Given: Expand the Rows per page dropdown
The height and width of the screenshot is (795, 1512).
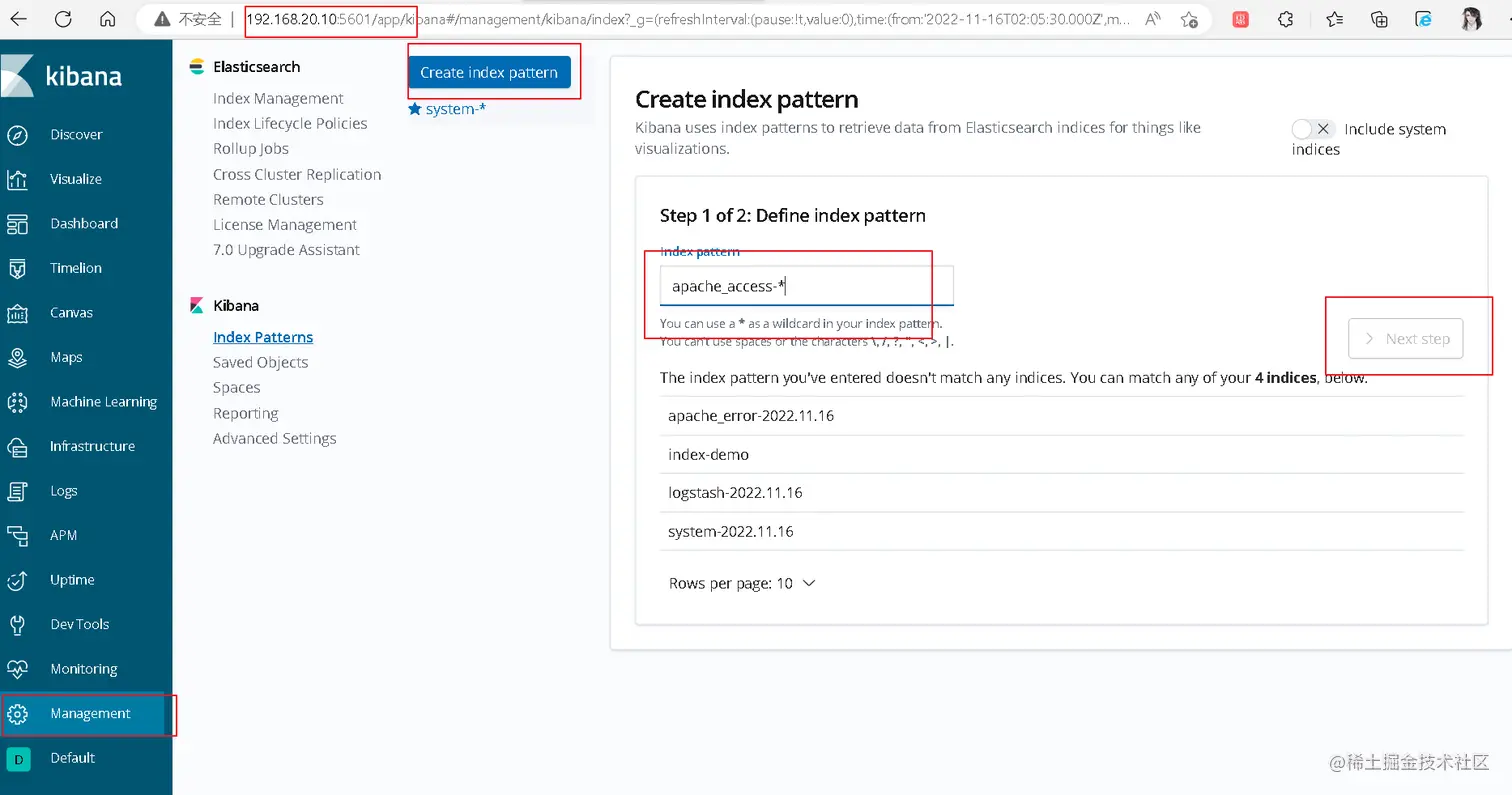Looking at the screenshot, I should [x=742, y=583].
